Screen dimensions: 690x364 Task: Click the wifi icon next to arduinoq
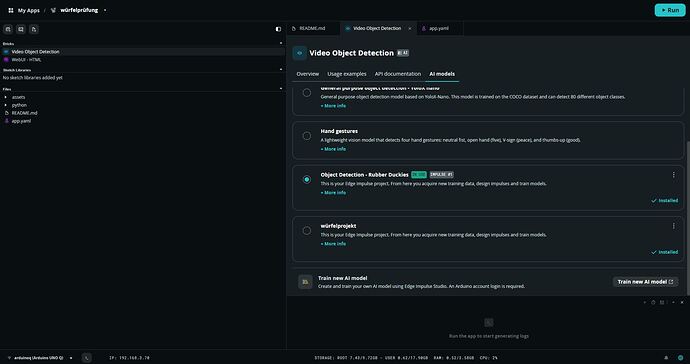[9, 358]
